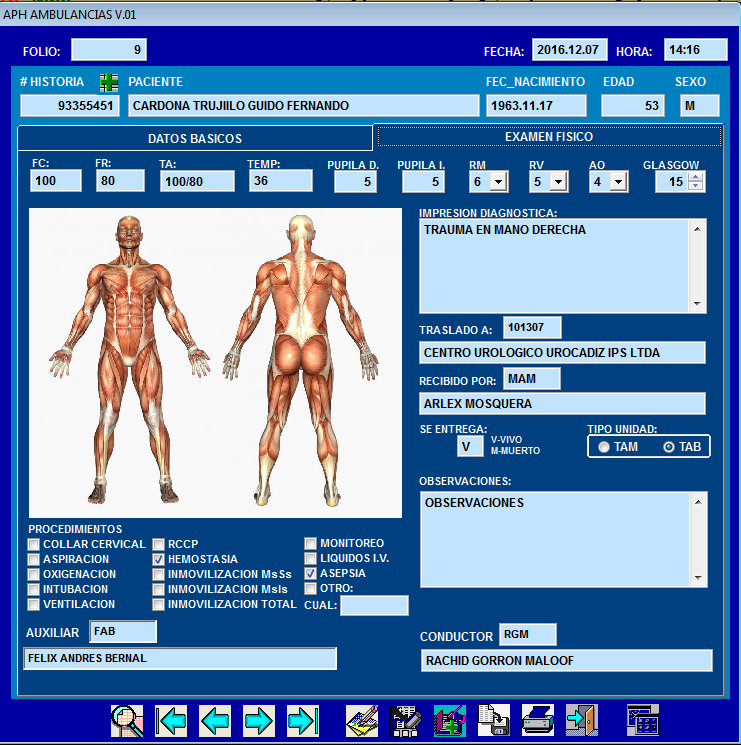Select the TAB unit type radio button
This screenshot has width=741, height=745.
668,447
